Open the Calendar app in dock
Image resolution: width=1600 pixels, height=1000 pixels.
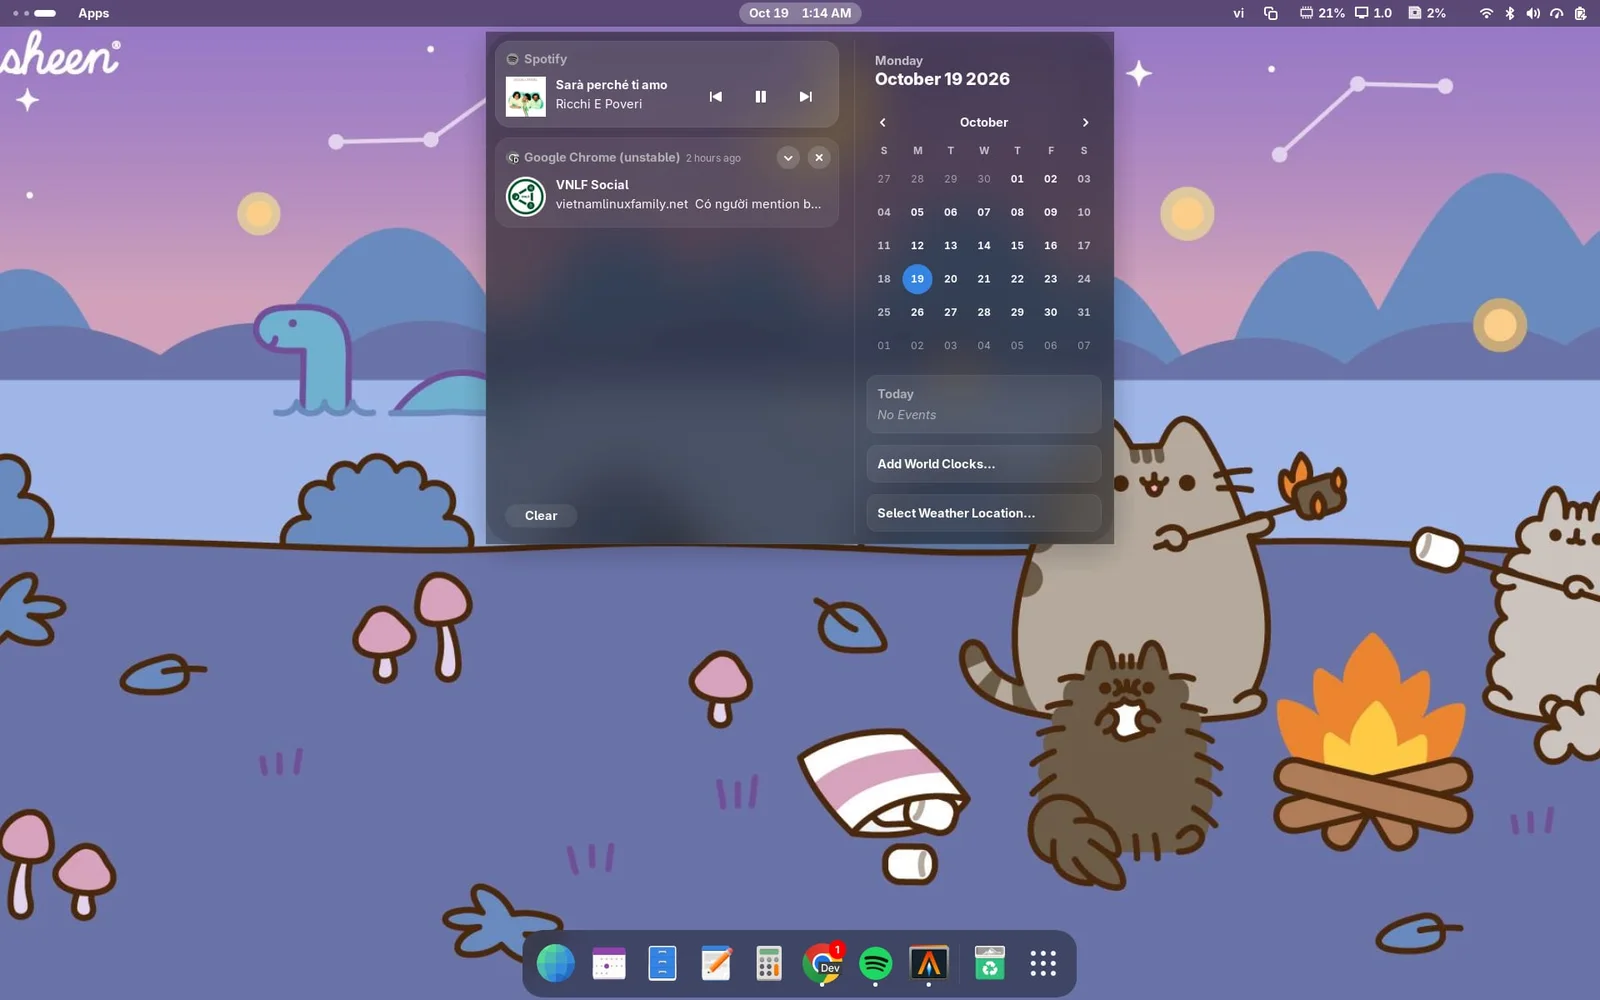point(609,964)
